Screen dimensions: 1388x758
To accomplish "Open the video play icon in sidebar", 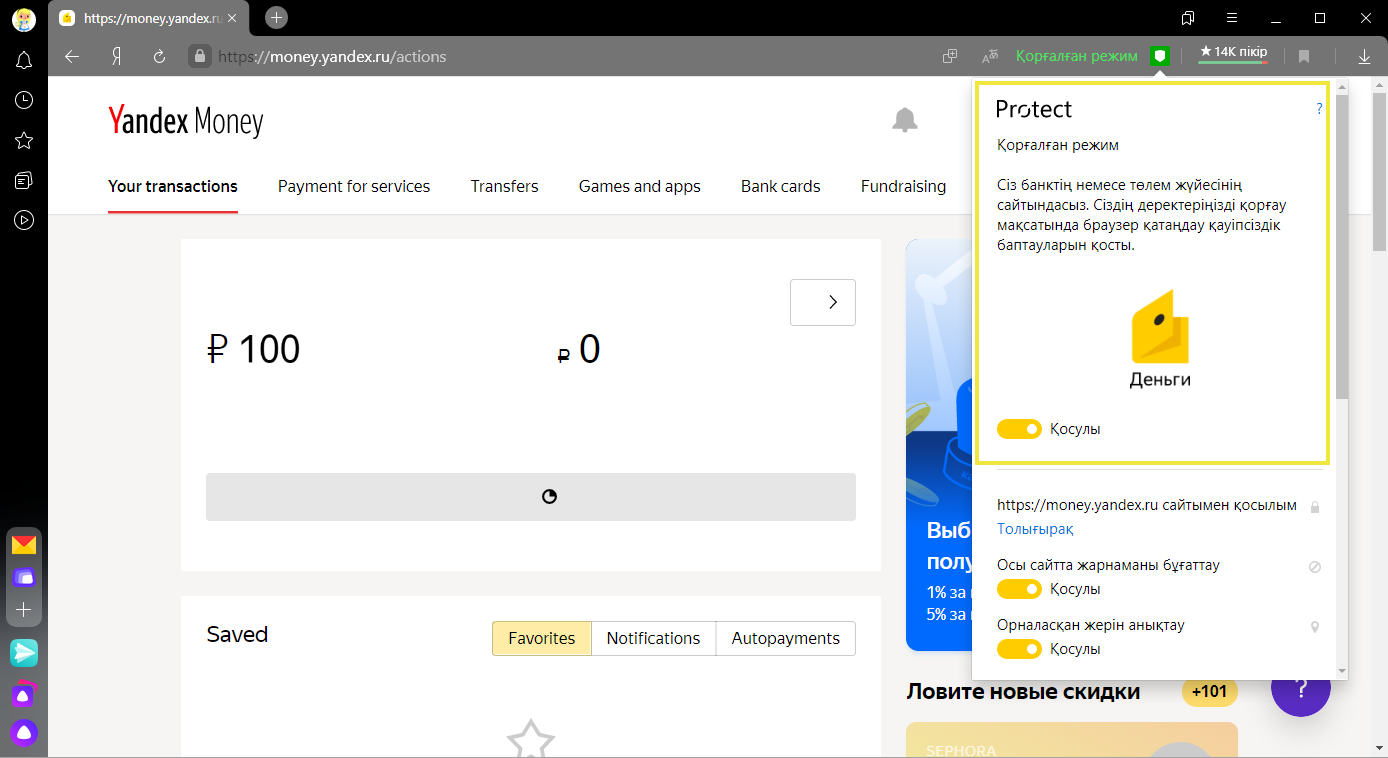I will (24, 220).
